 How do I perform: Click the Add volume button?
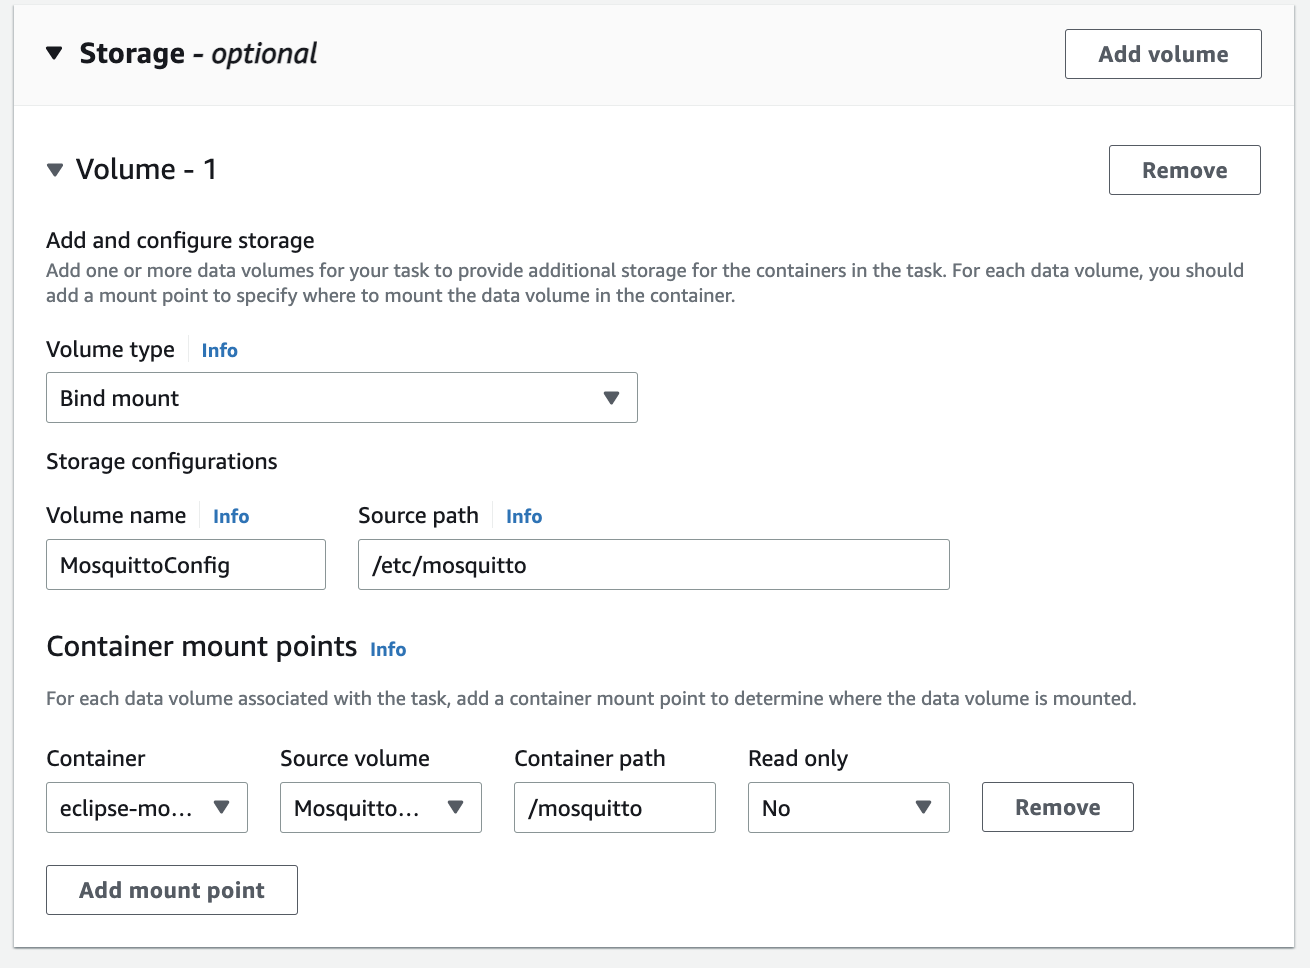point(1163,54)
